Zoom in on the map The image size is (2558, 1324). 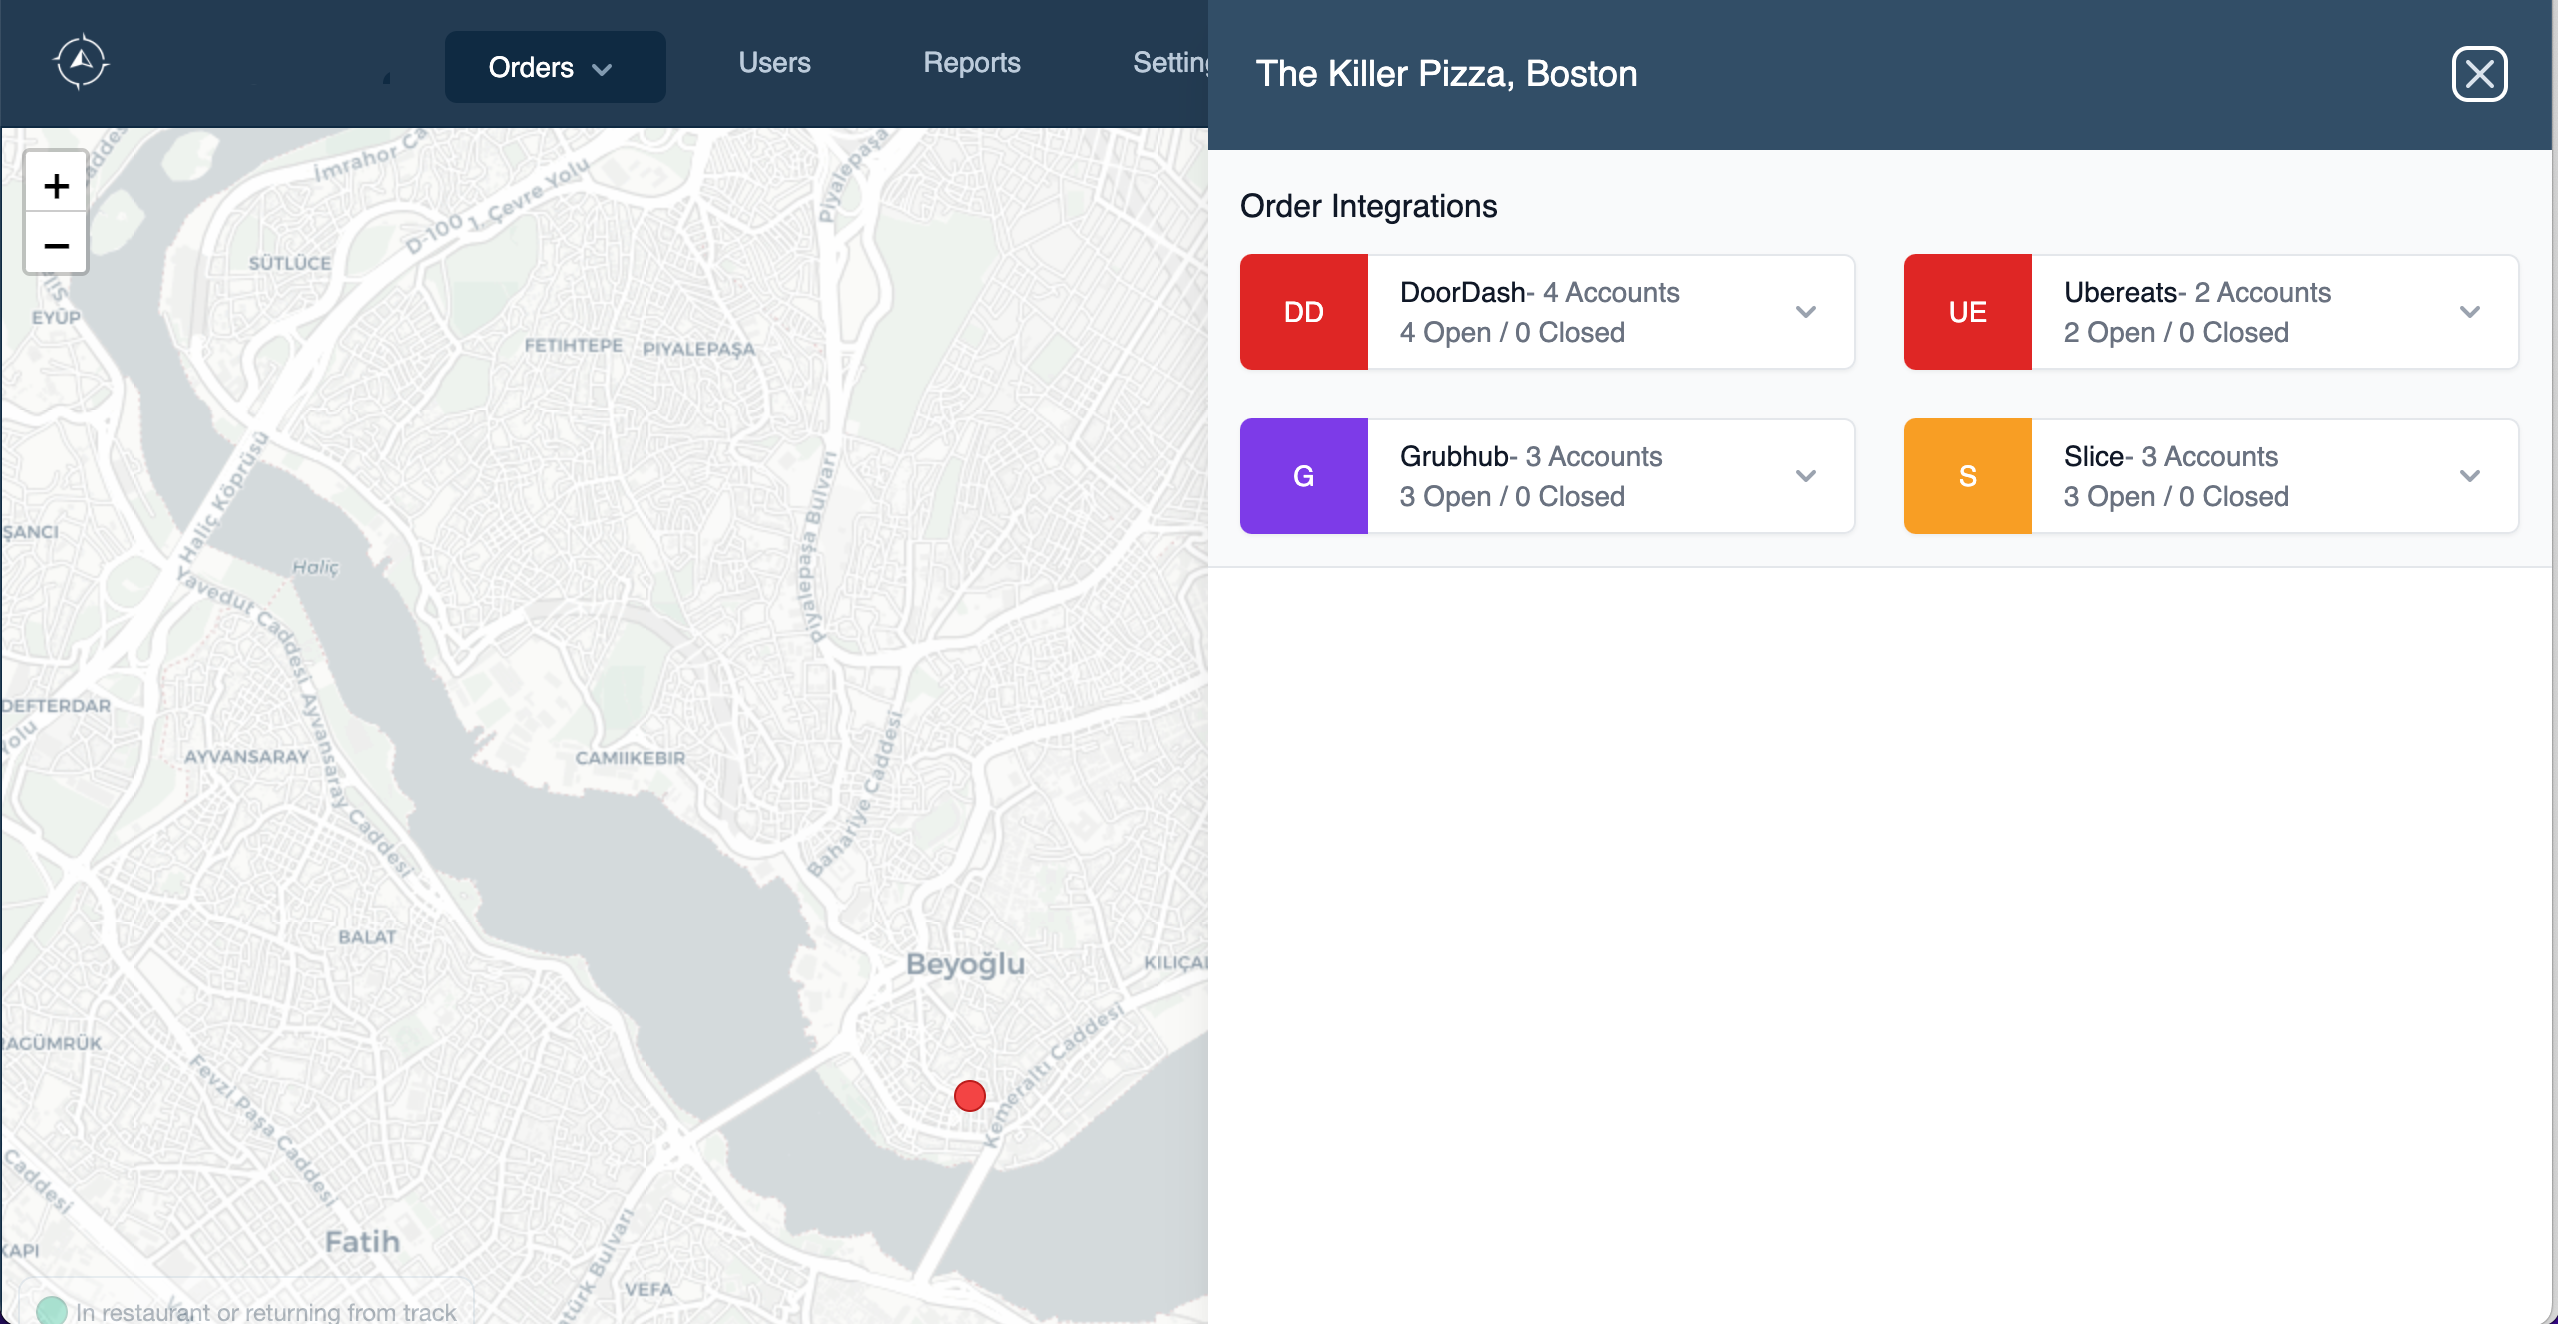57,185
